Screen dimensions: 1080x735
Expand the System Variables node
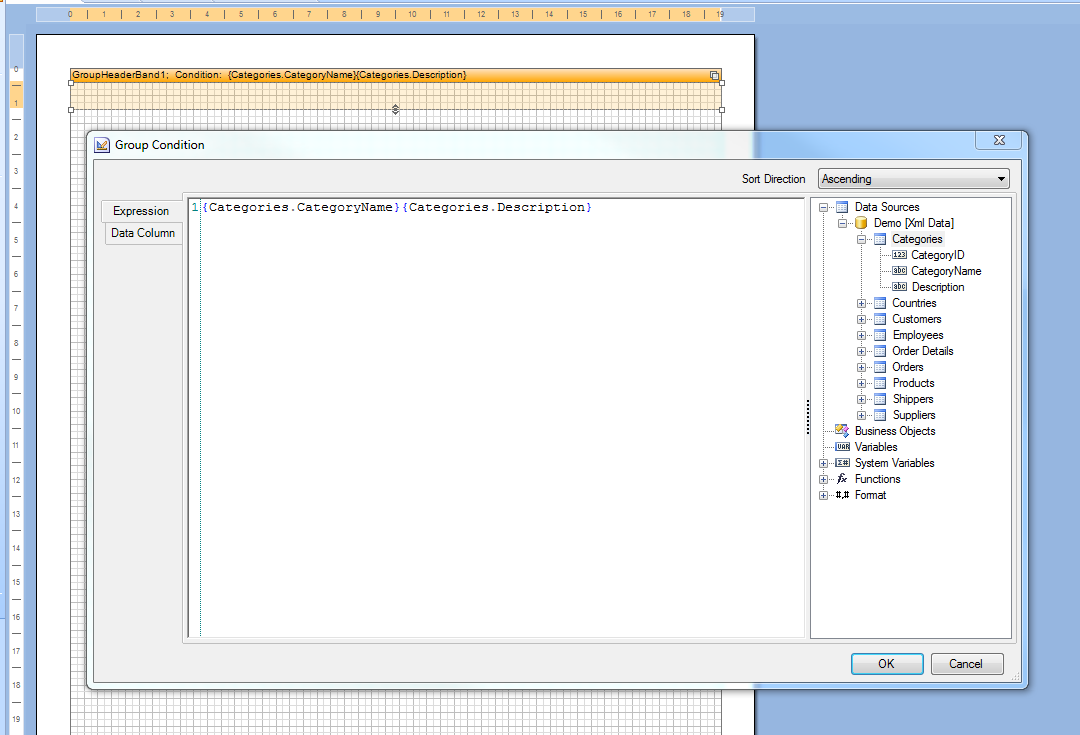[x=823, y=464]
